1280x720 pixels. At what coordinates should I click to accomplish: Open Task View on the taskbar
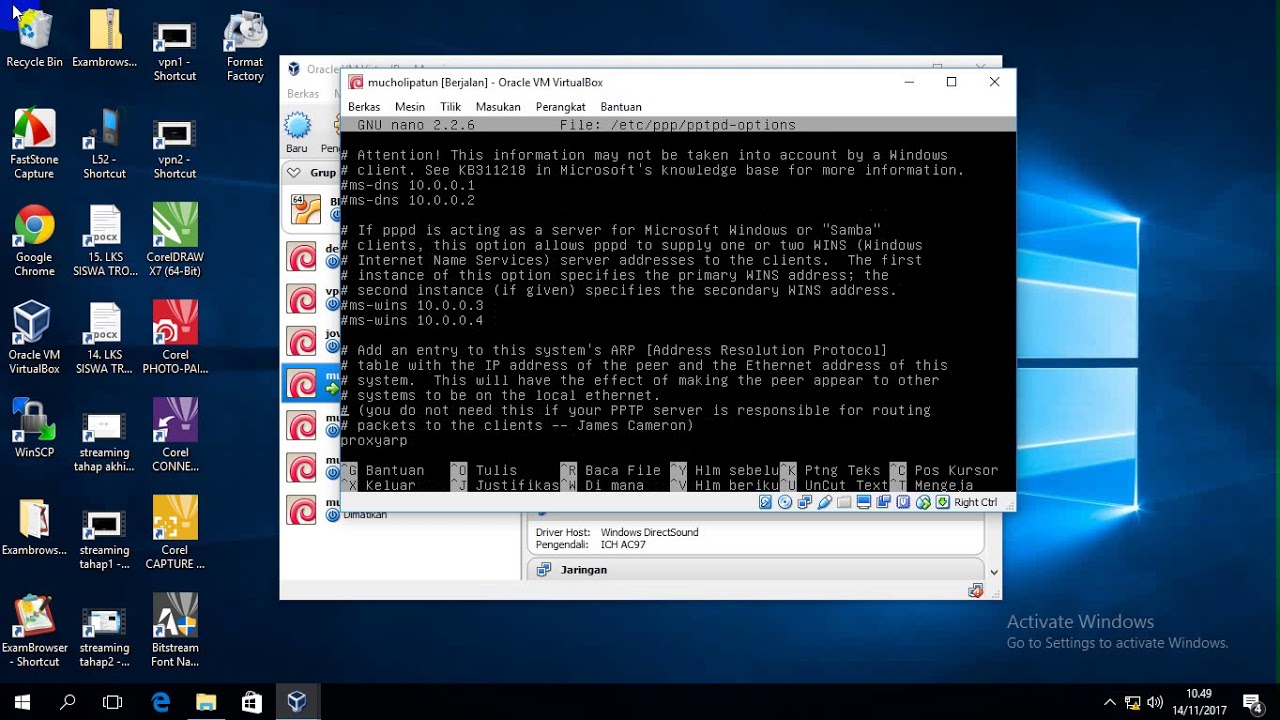(113, 702)
